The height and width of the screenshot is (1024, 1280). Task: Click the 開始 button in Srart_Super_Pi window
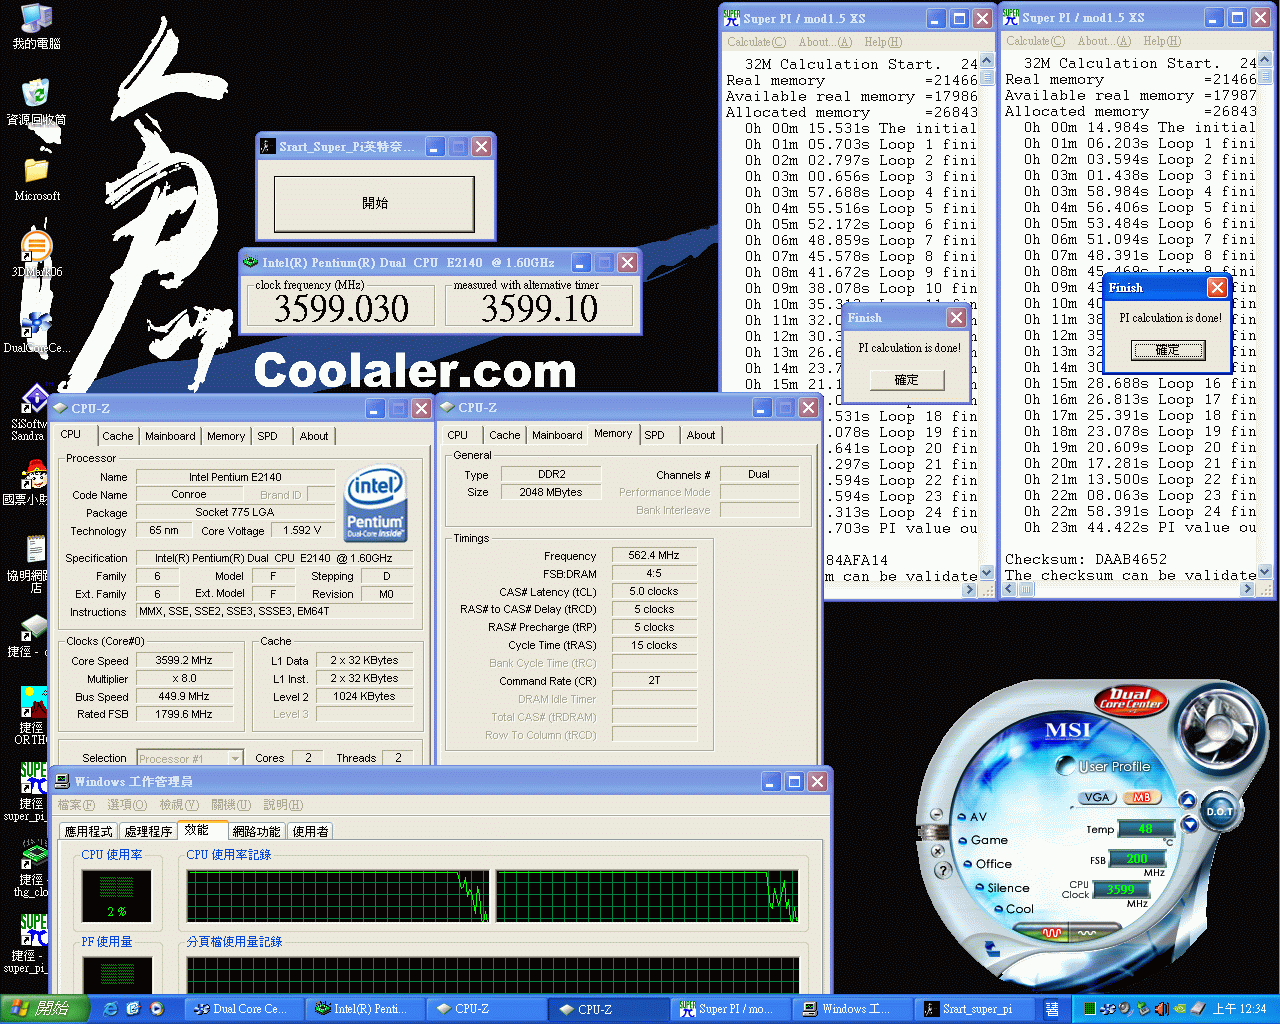coord(375,203)
